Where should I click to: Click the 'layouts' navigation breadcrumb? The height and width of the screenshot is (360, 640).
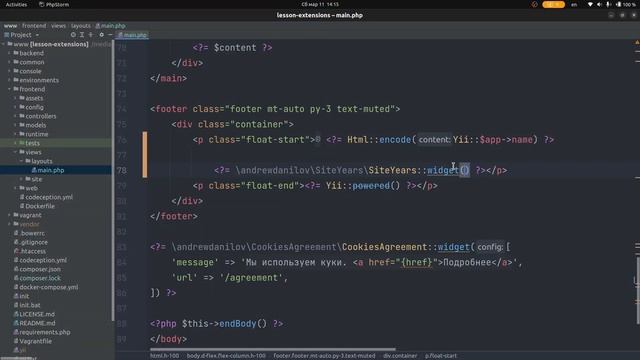81,26
